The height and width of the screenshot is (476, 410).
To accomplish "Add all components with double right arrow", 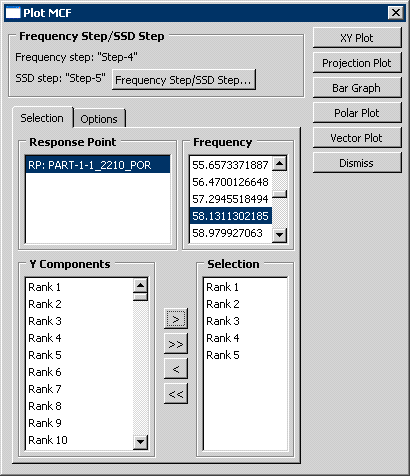I will click(x=176, y=344).
